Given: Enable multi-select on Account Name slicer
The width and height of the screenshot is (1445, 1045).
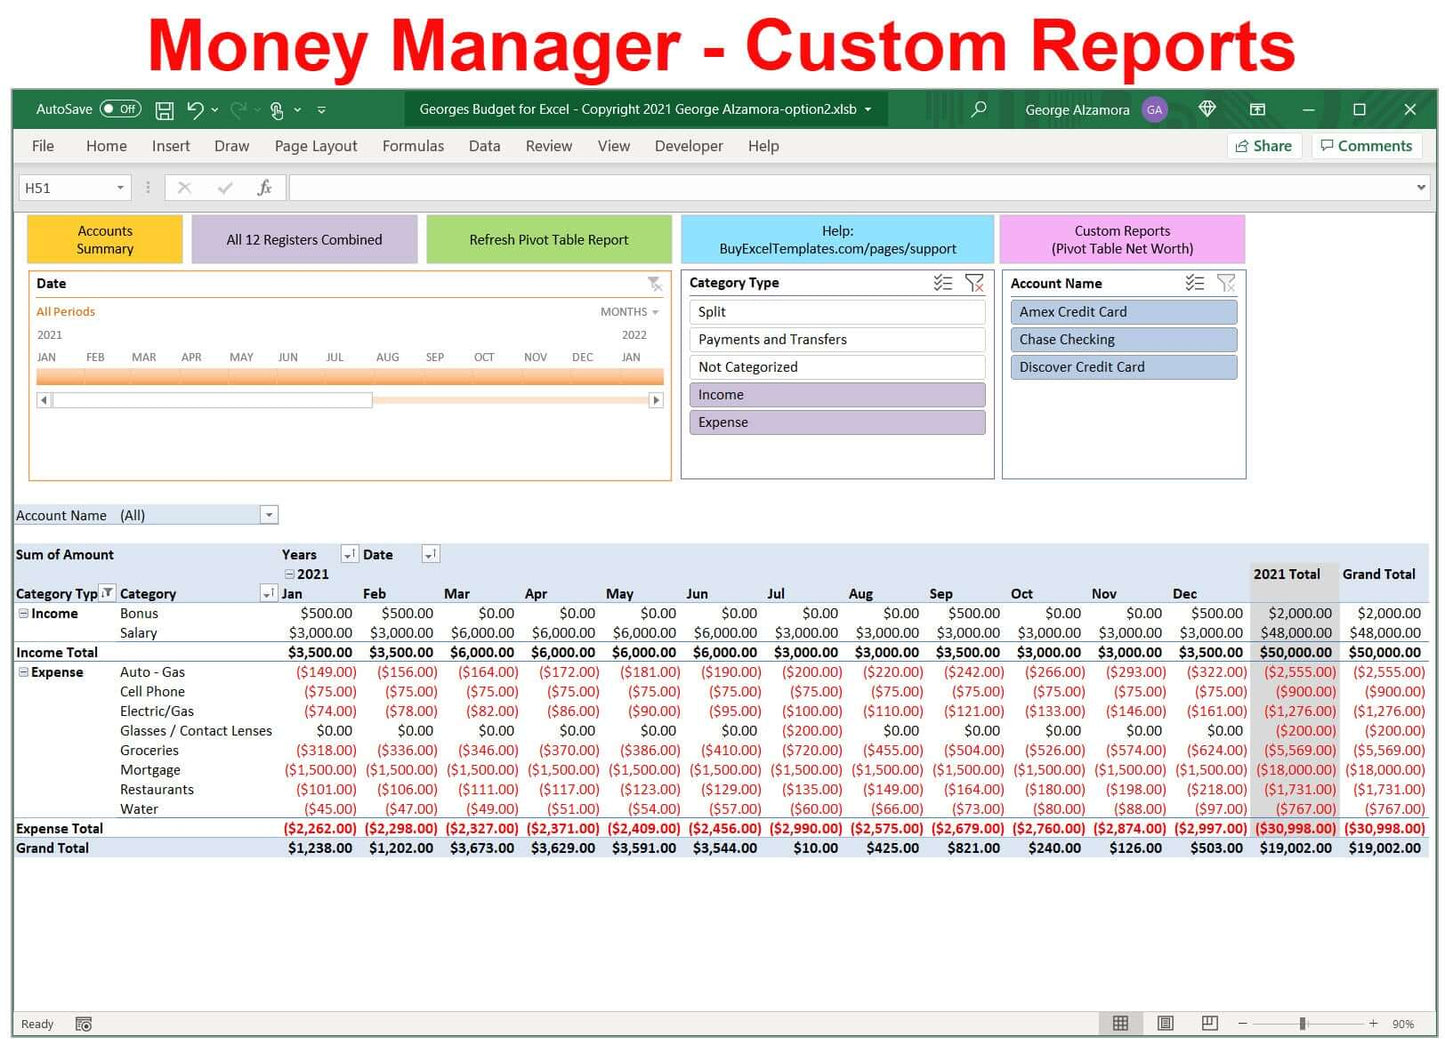Looking at the screenshot, I should (1194, 283).
